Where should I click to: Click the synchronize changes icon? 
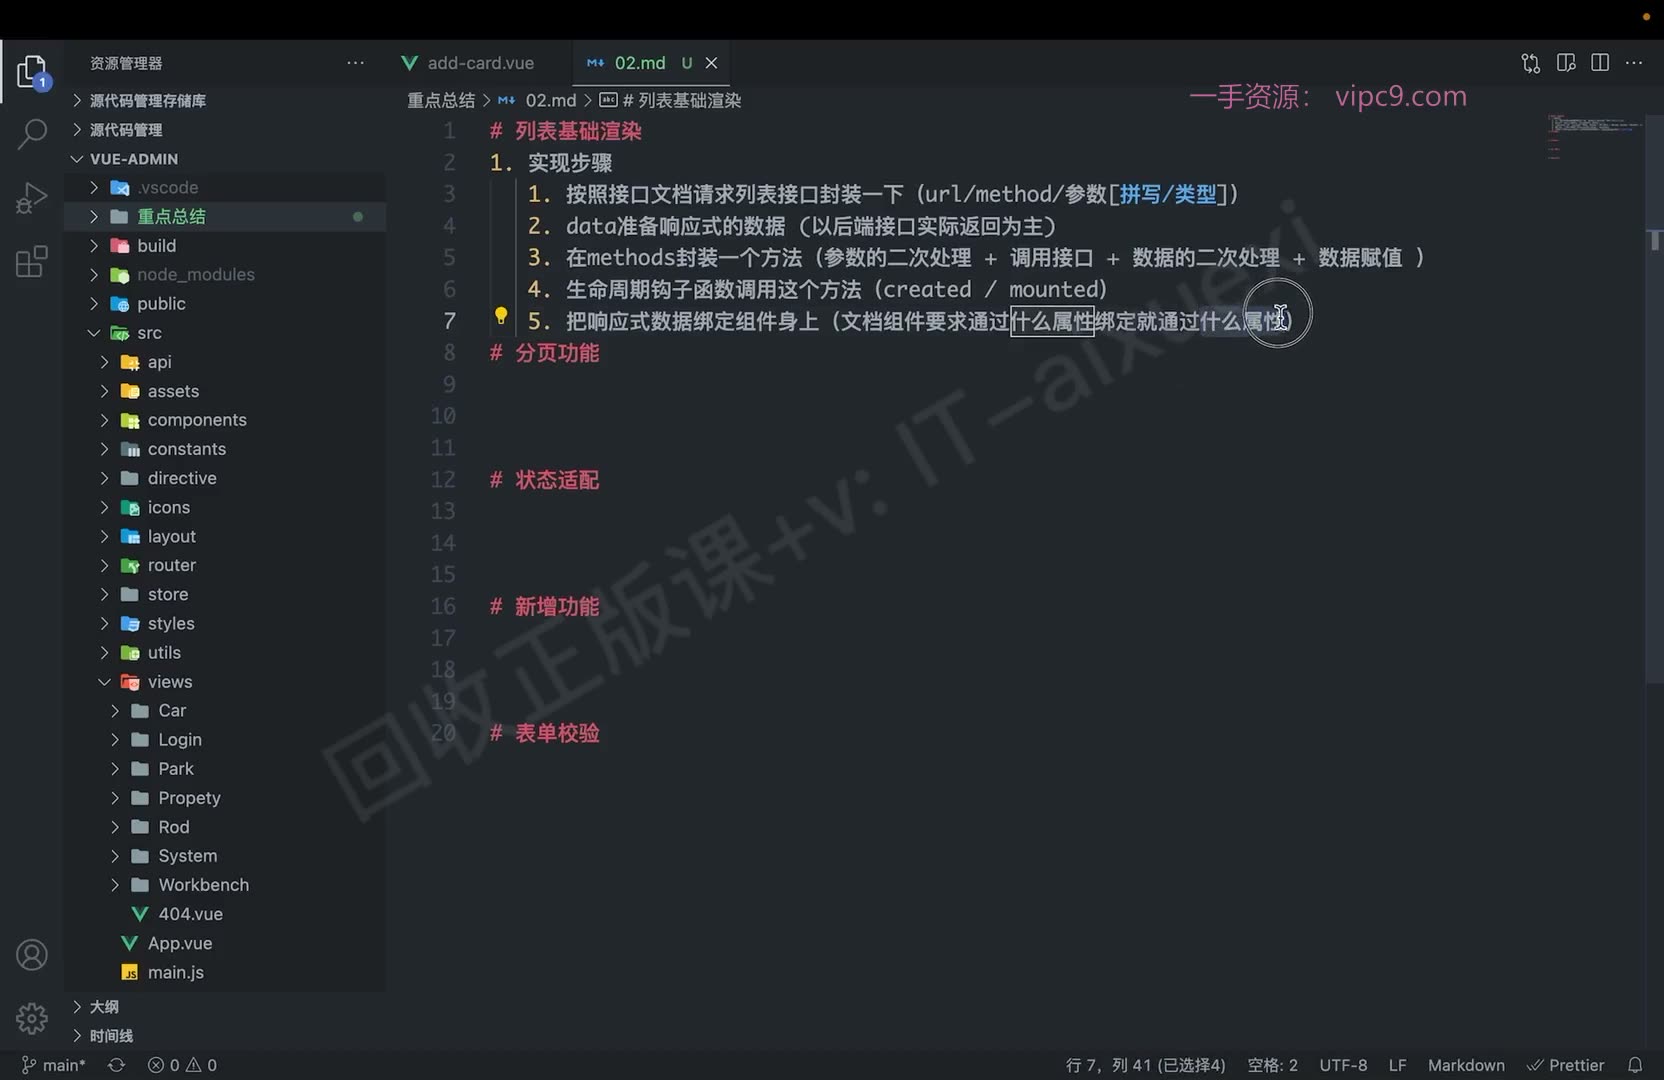[x=116, y=1065]
